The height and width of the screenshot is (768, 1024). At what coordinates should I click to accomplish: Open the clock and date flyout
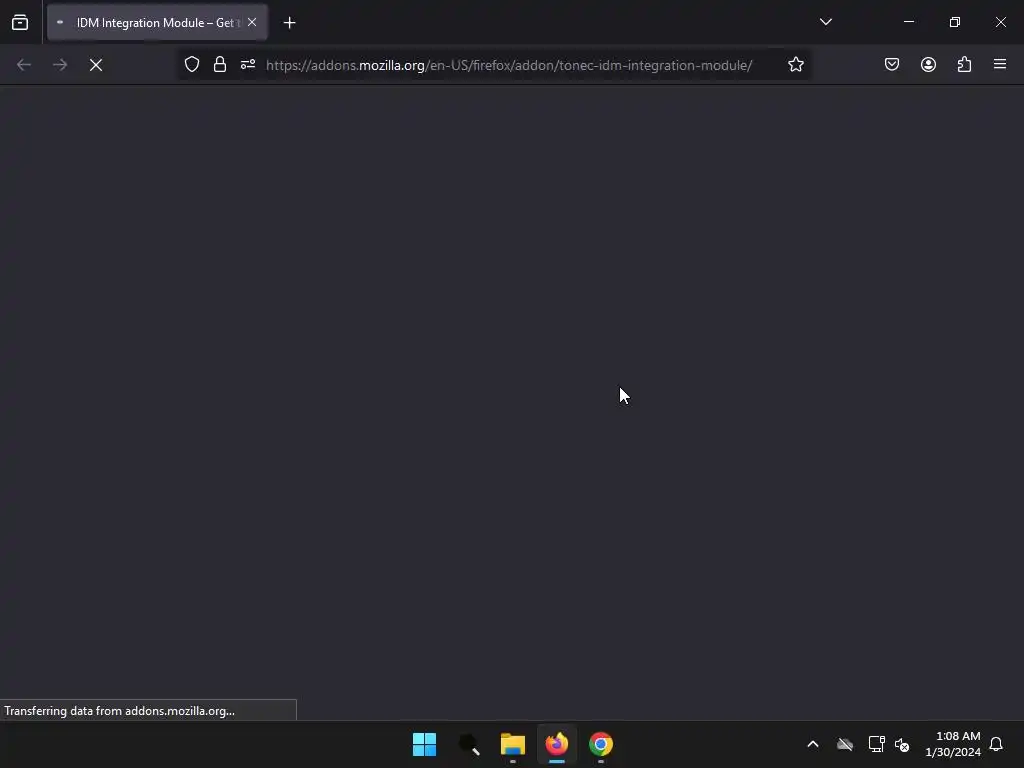[x=952, y=744]
